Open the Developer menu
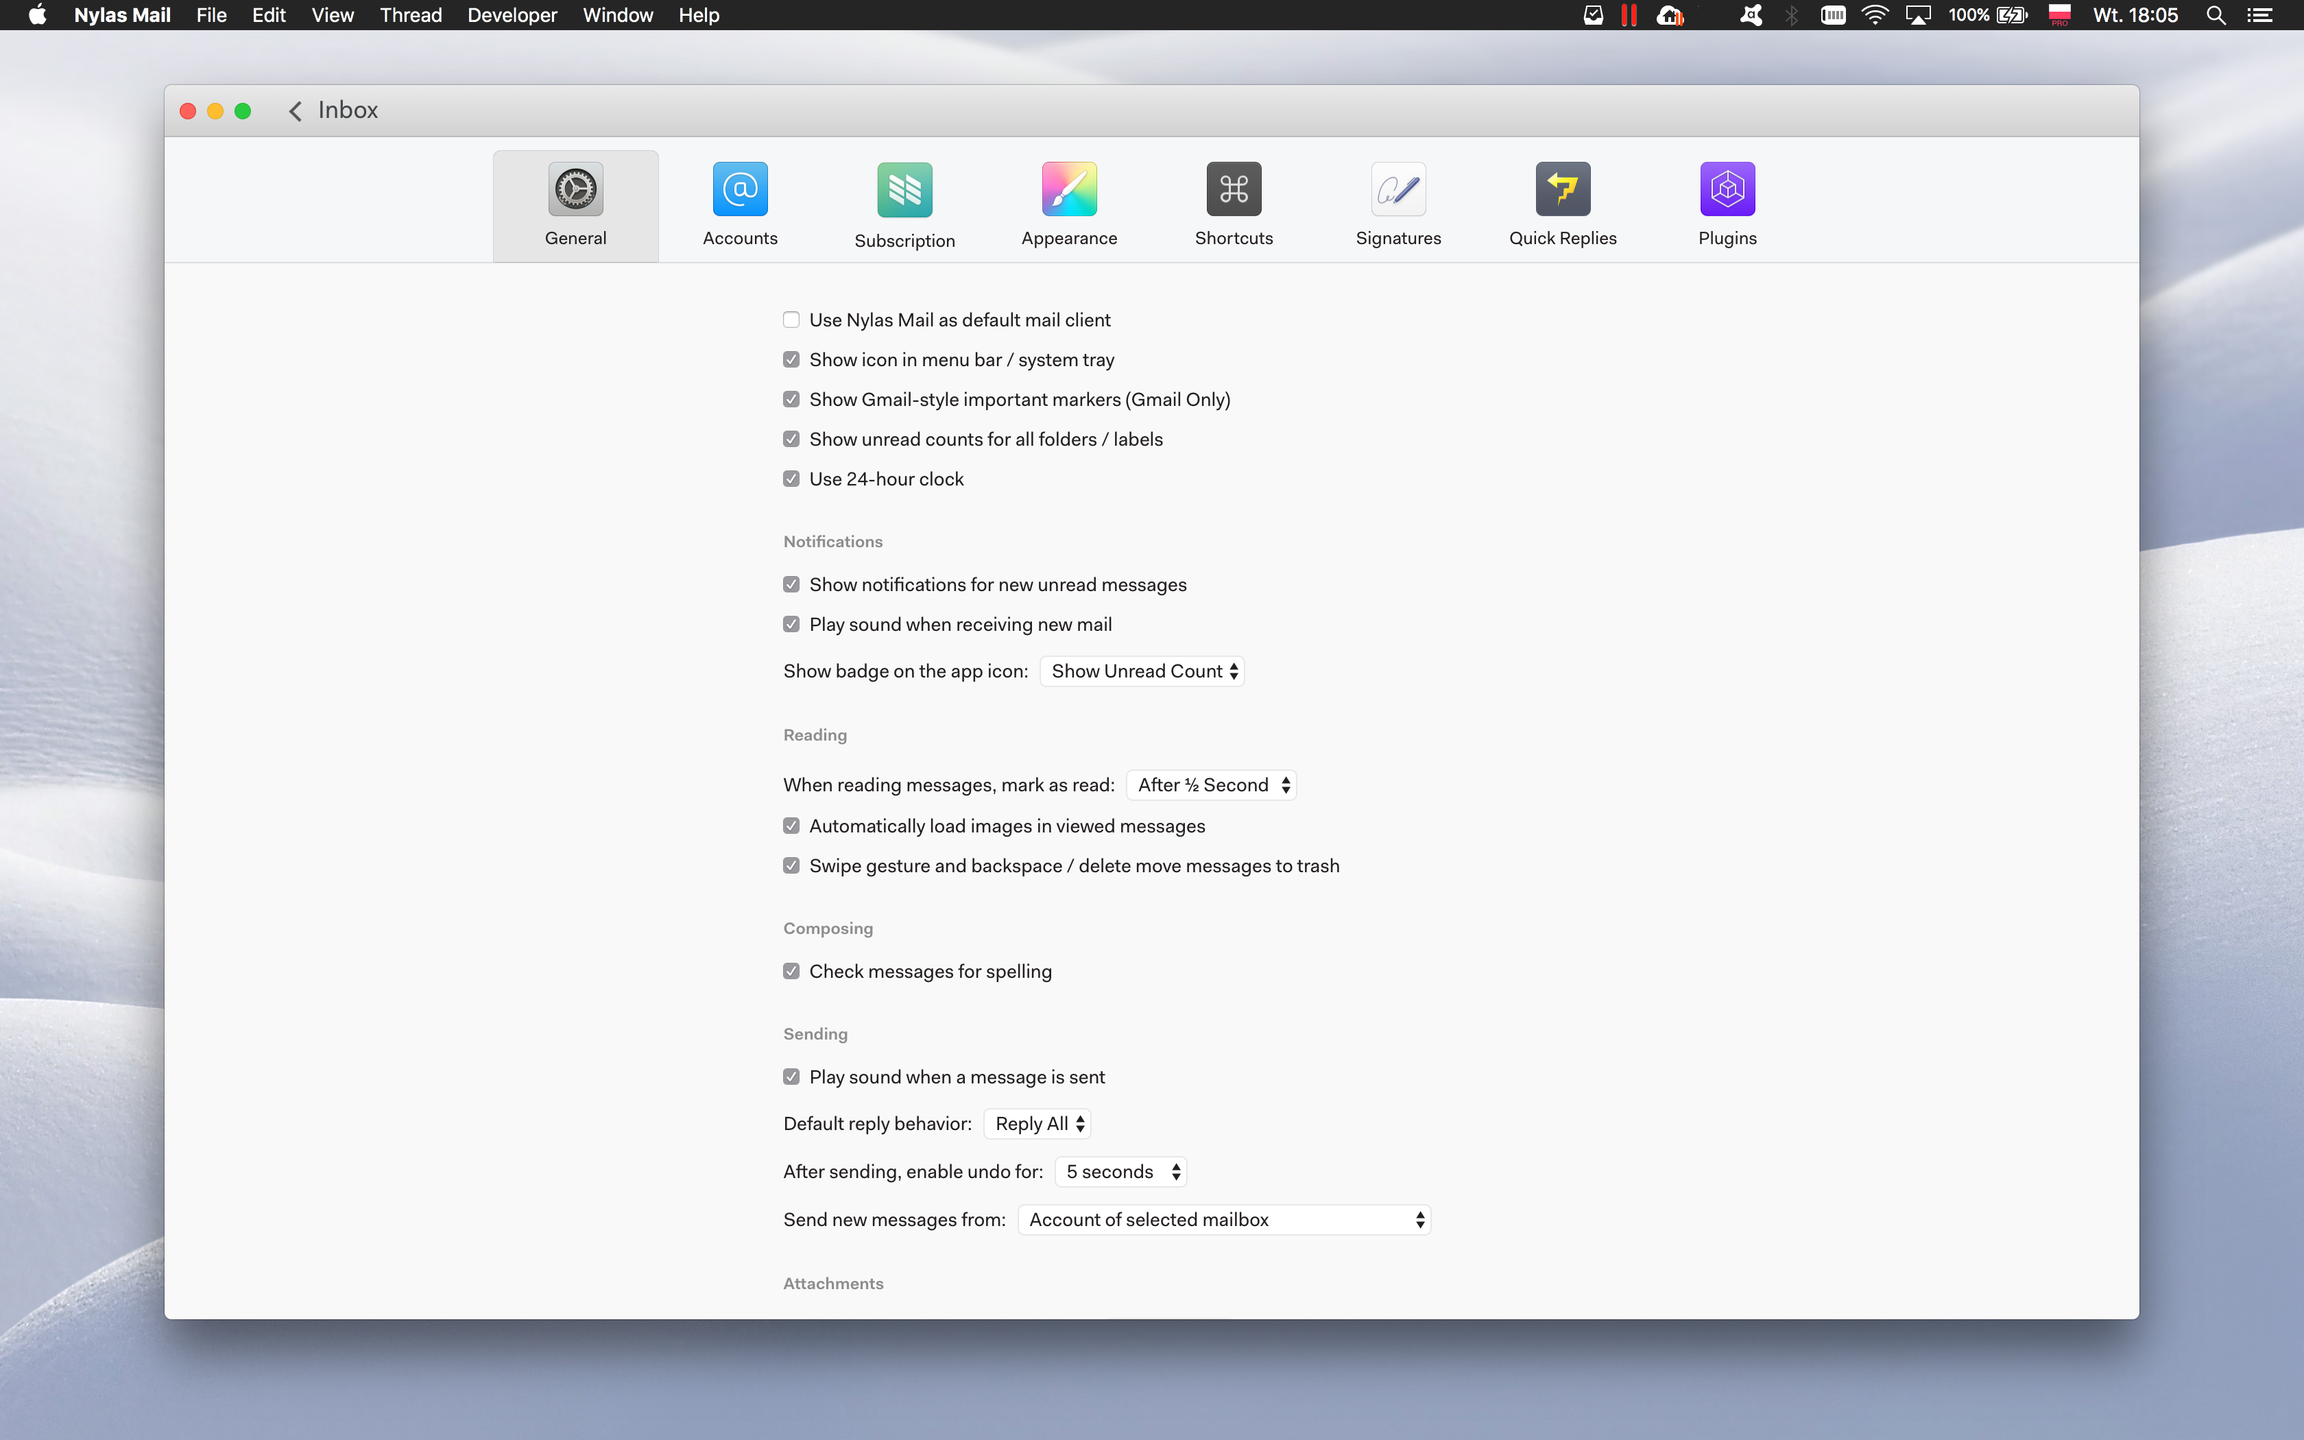 (512, 15)
